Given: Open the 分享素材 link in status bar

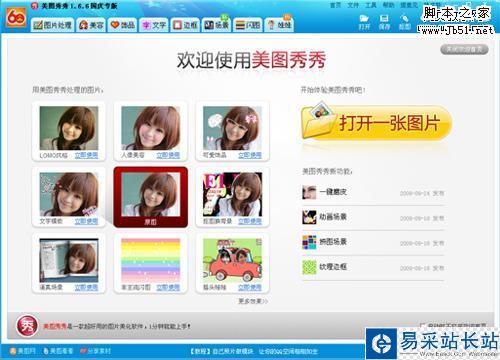Looking at the screenshot, I should pyautogui.click(x=96, y=351).
